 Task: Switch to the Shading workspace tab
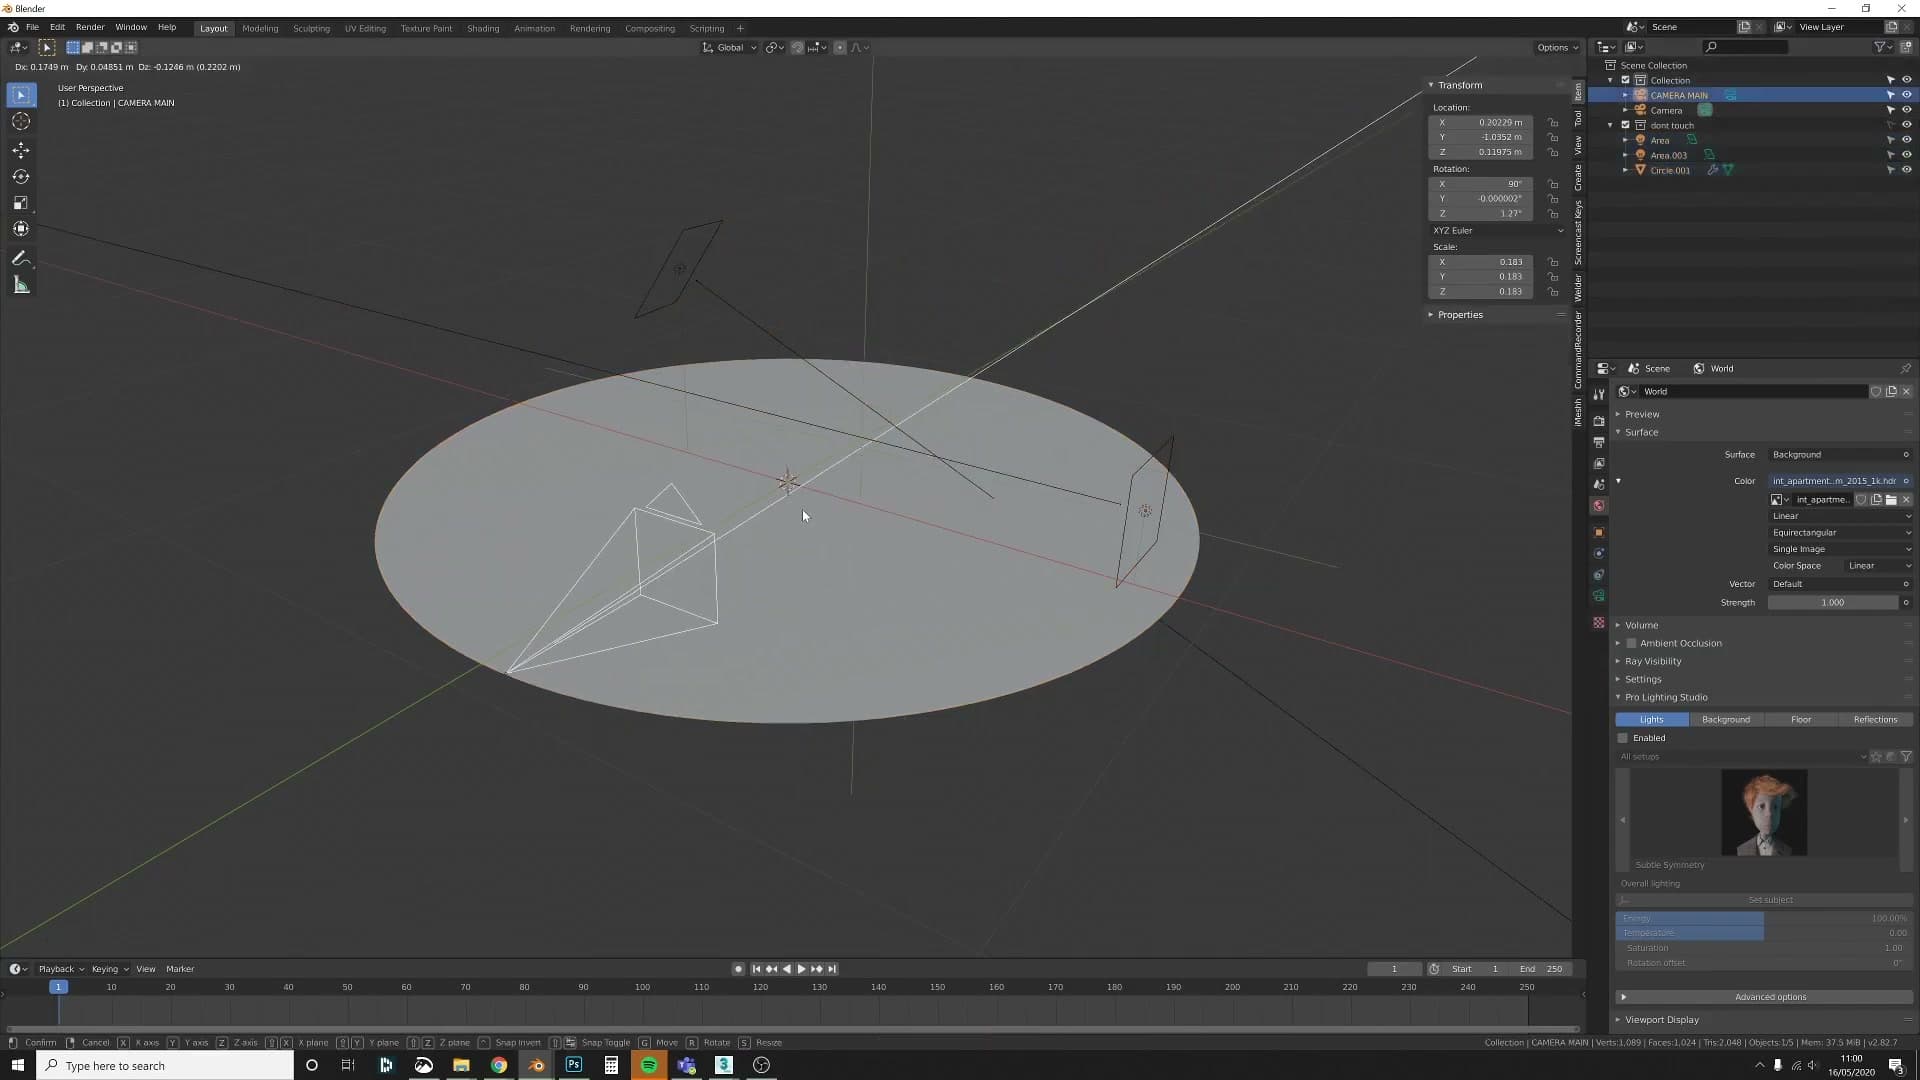click(x=483, y=28)
